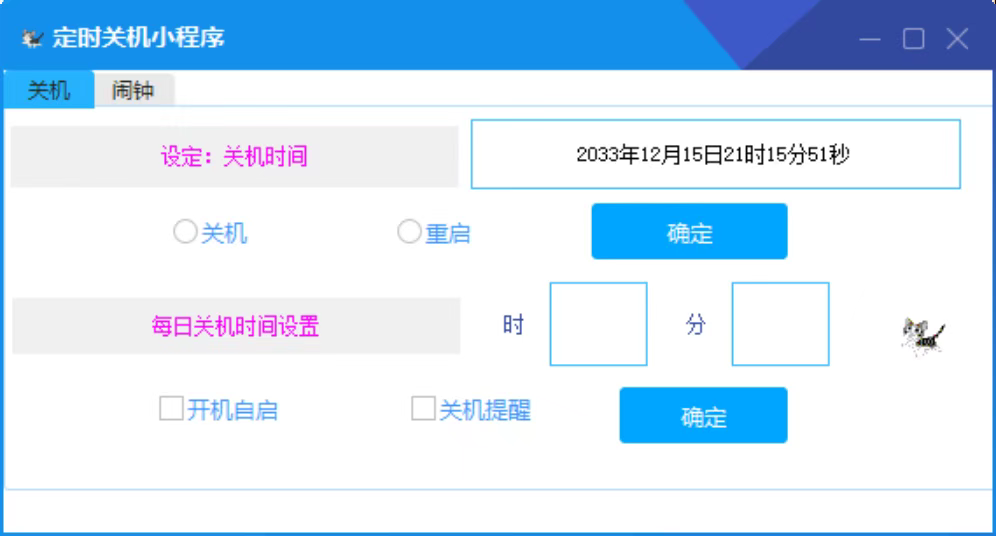The width and height of the screenshot is (996, 536).
Task: Click the app icon in the title bar
Action: (33, 39)
